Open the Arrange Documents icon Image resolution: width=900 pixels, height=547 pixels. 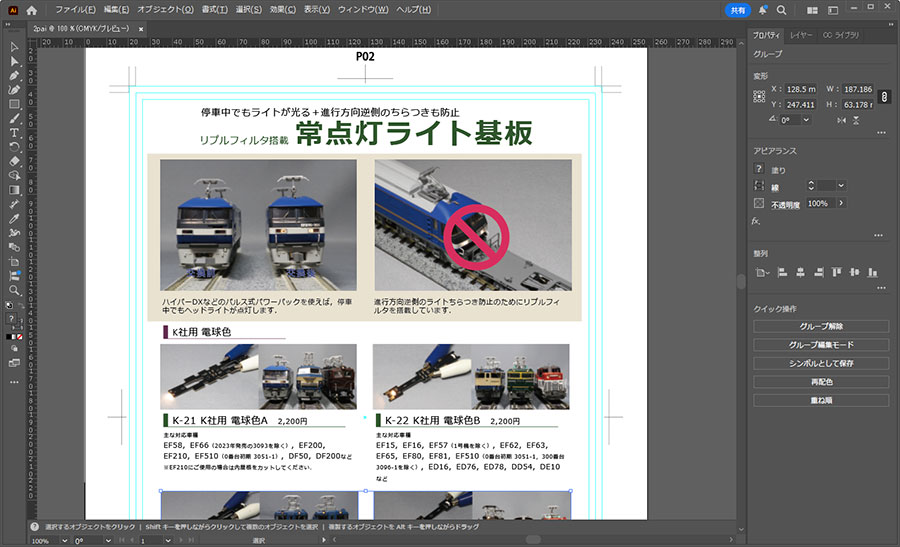(x=812, y=10)
